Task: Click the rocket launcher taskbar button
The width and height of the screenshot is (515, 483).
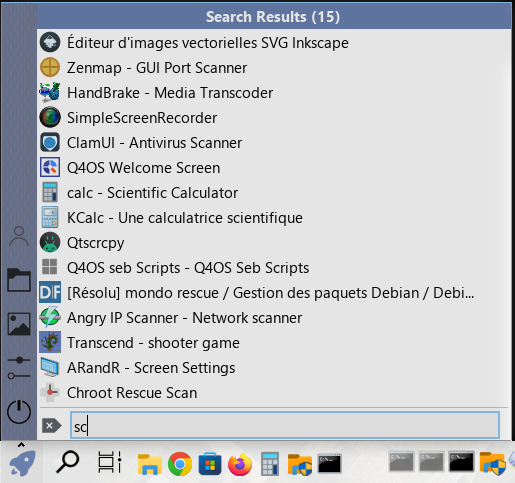Action: point(22,463)
